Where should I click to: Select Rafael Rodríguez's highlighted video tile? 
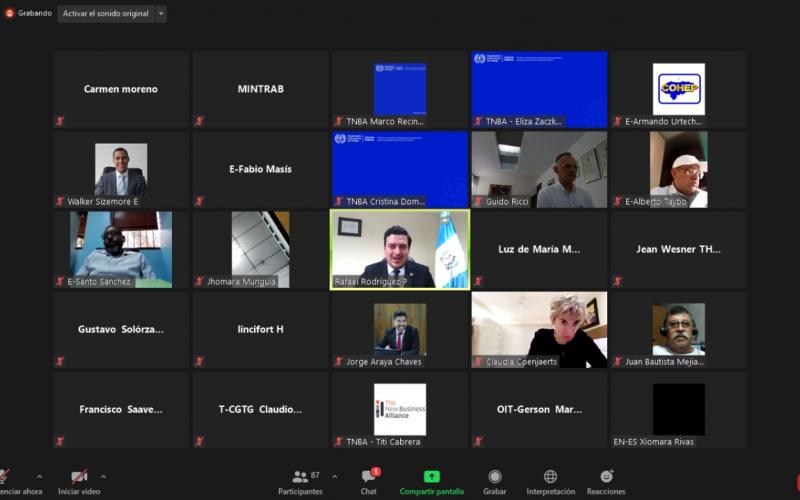(400, 249)
